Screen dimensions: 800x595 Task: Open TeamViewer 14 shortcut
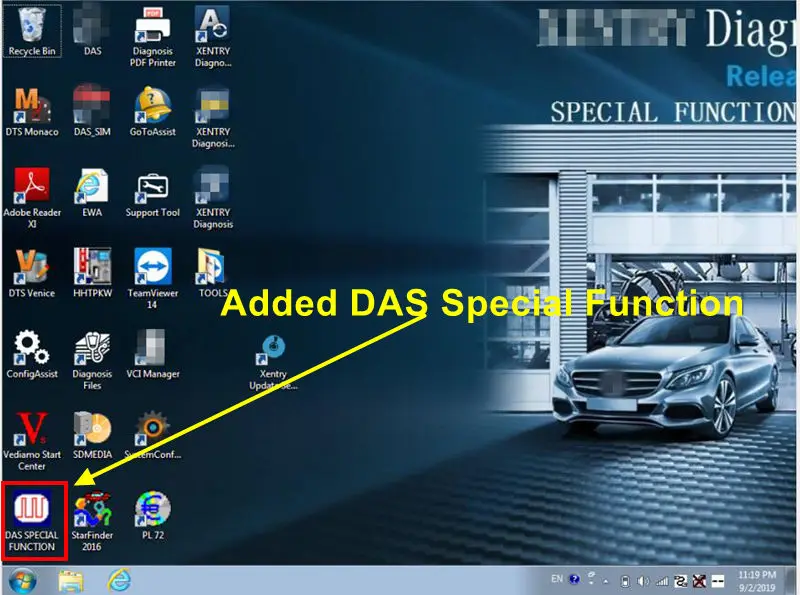tap(153, 278)
